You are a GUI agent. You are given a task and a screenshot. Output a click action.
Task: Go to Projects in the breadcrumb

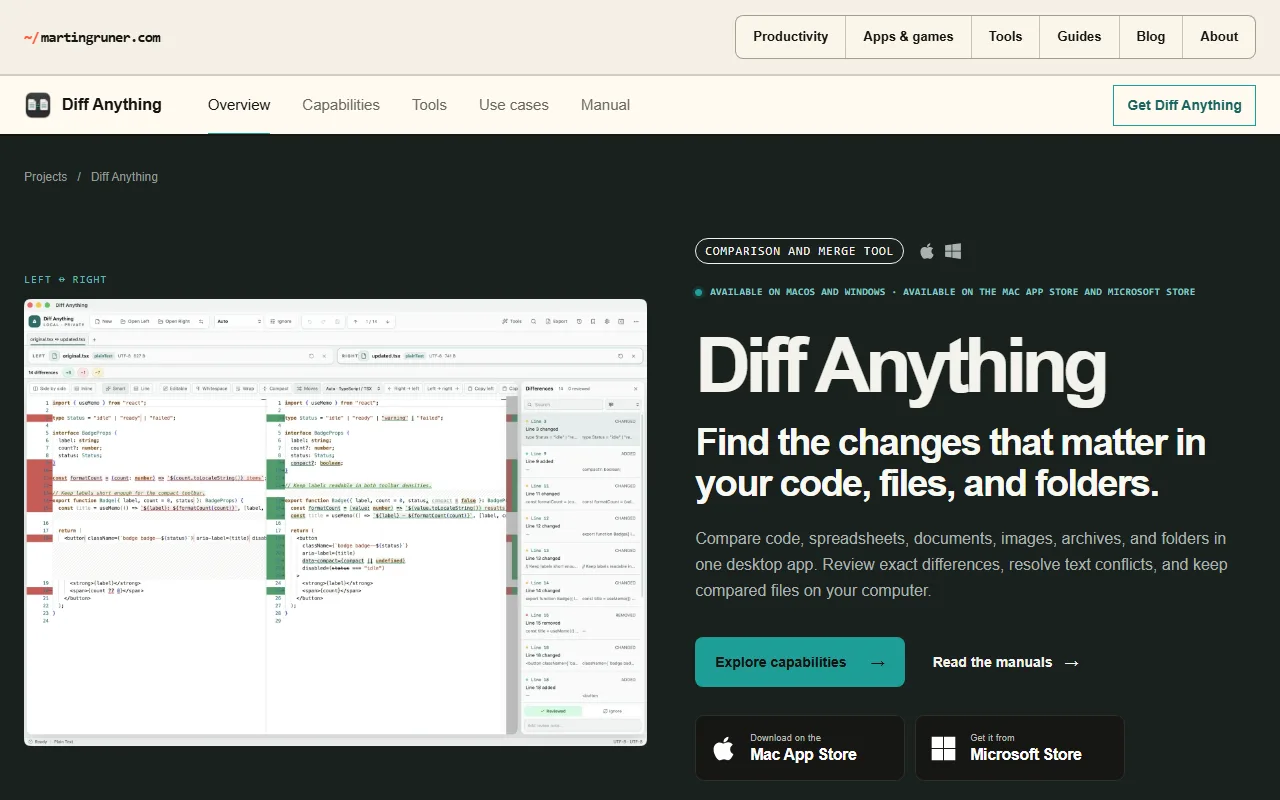point(46,177)
